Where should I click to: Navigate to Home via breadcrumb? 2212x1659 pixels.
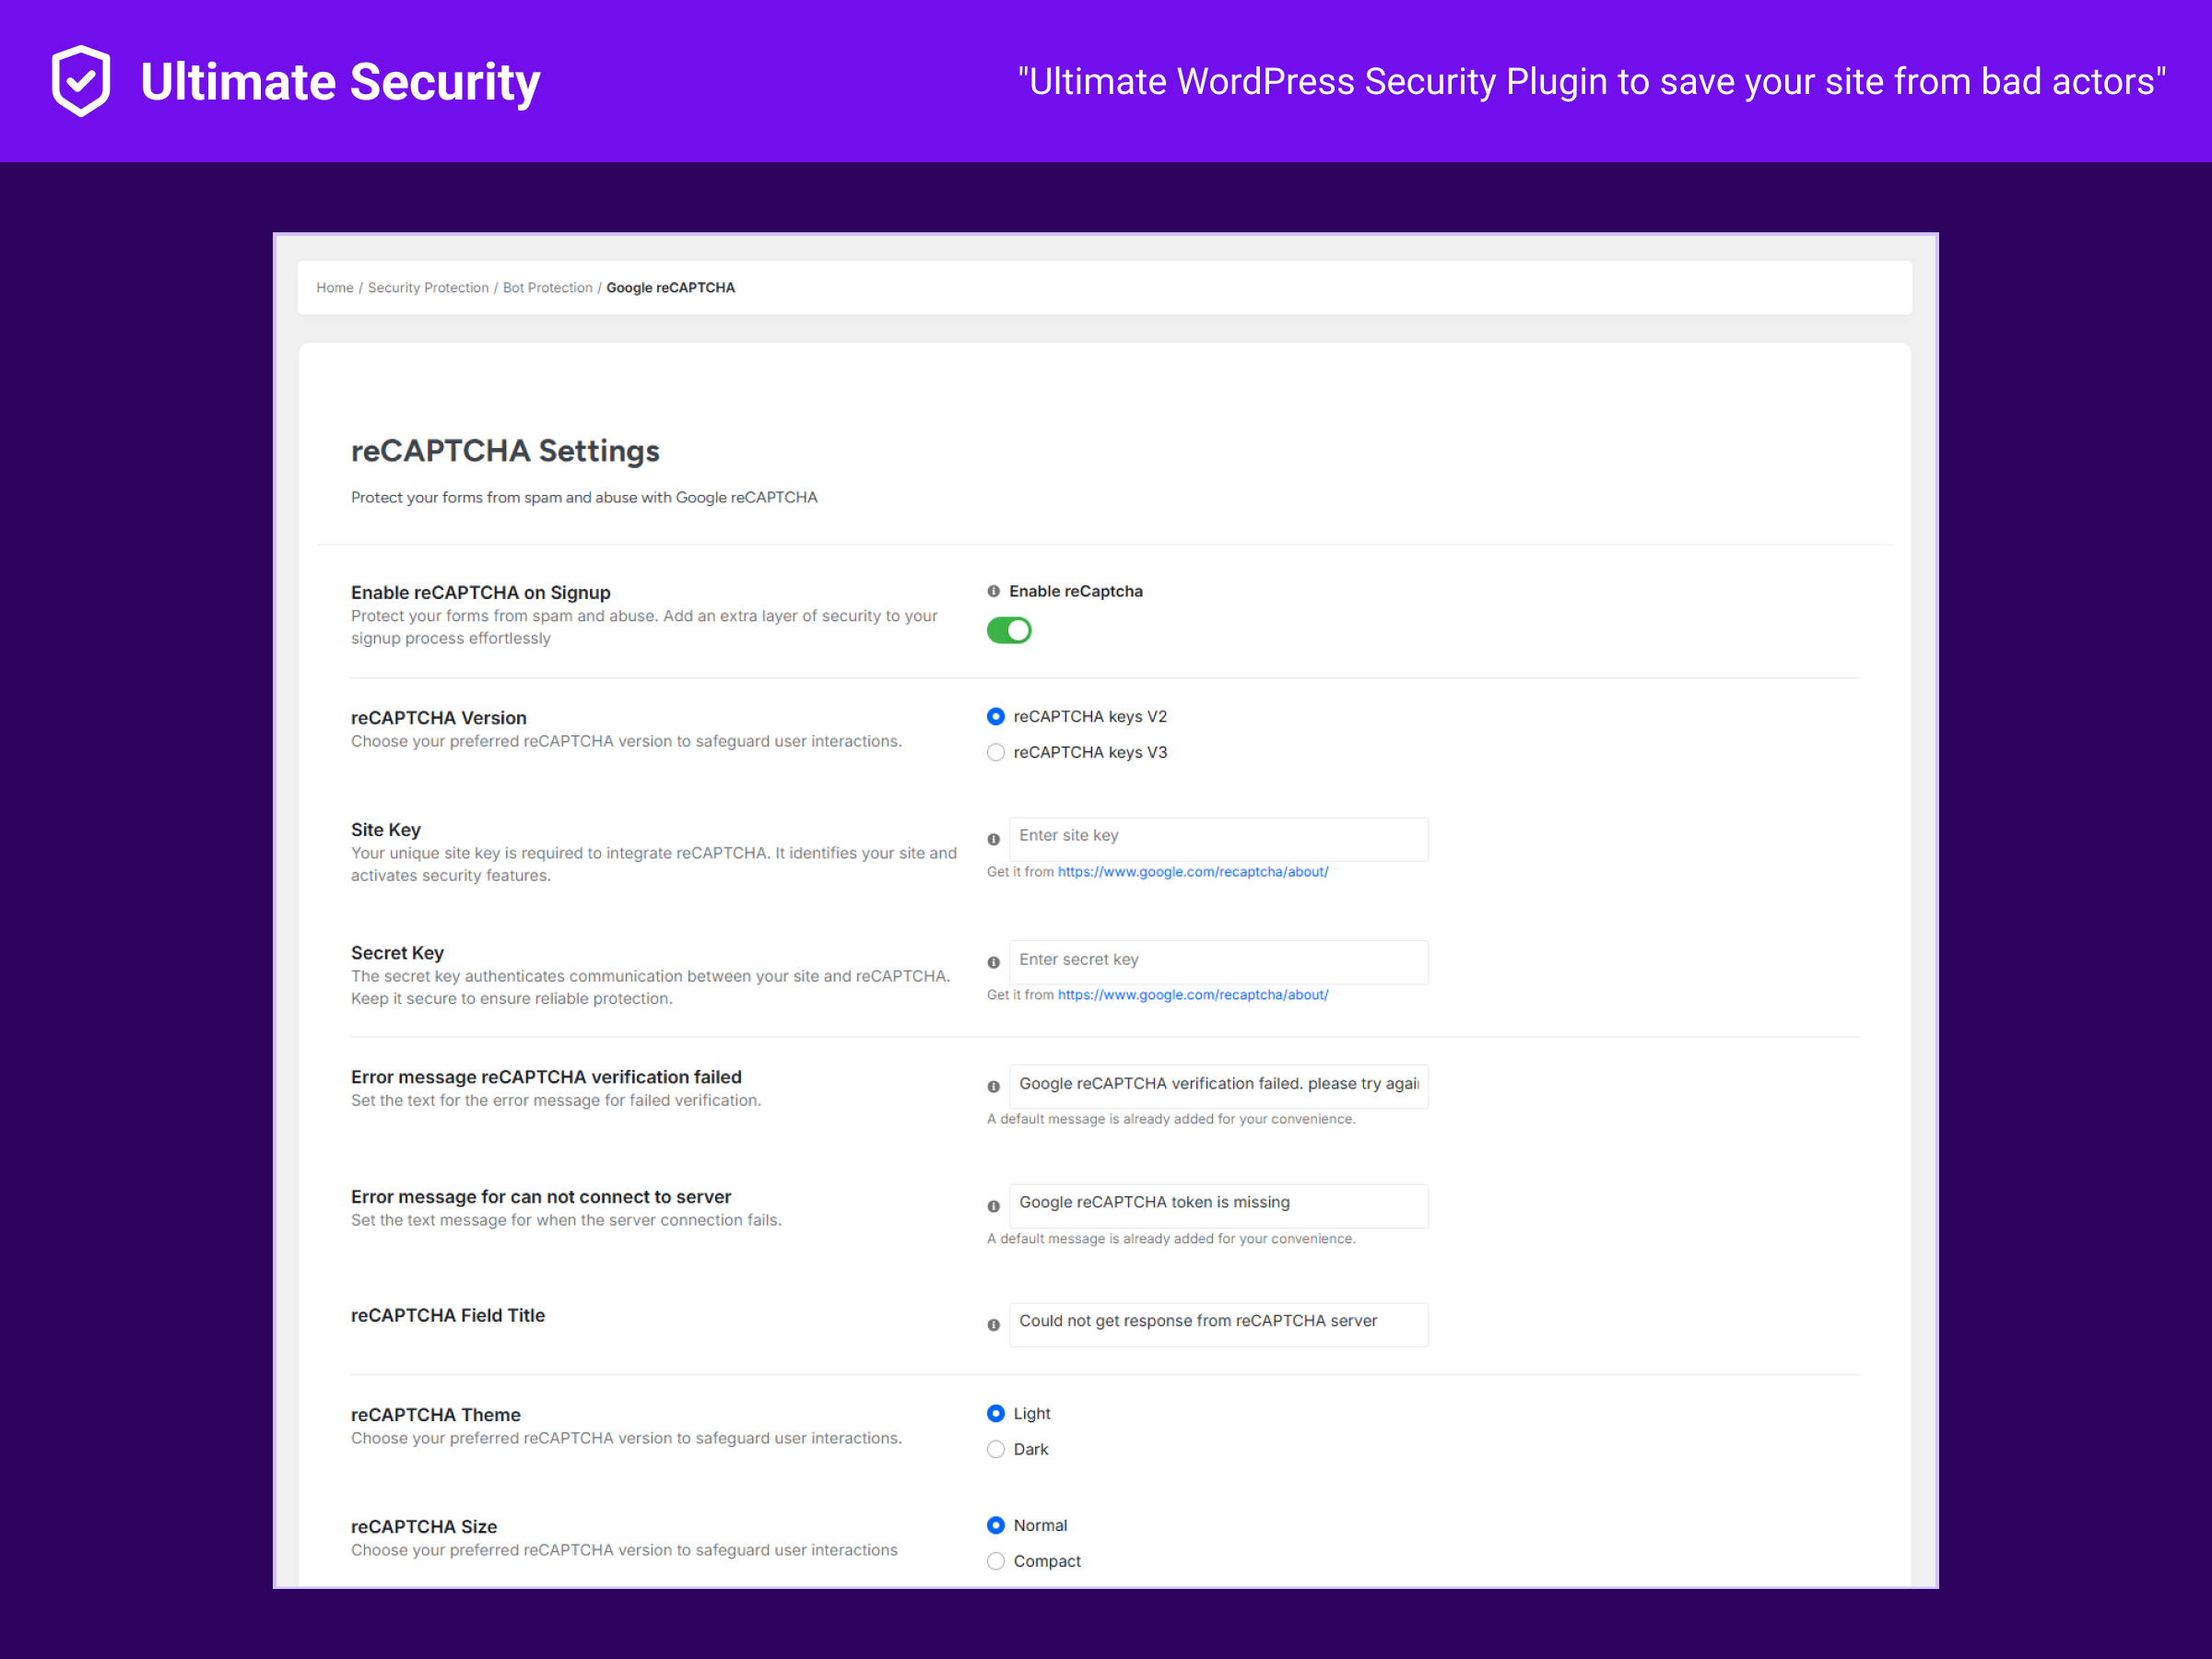(x=334, y=287)
